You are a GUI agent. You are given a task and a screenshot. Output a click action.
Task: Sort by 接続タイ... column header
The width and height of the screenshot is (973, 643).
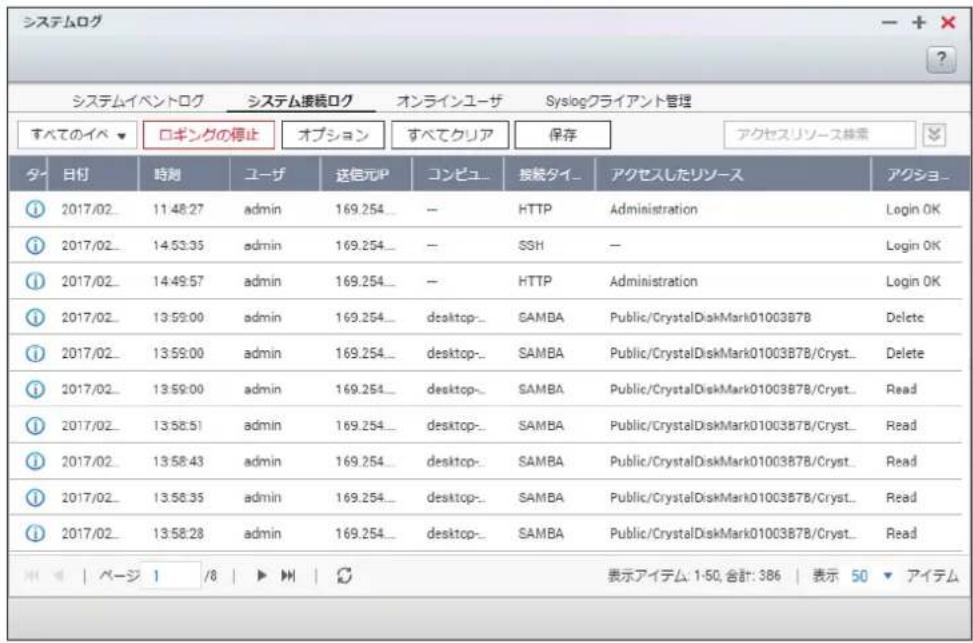pyautogui.click(x=549, y=174)
